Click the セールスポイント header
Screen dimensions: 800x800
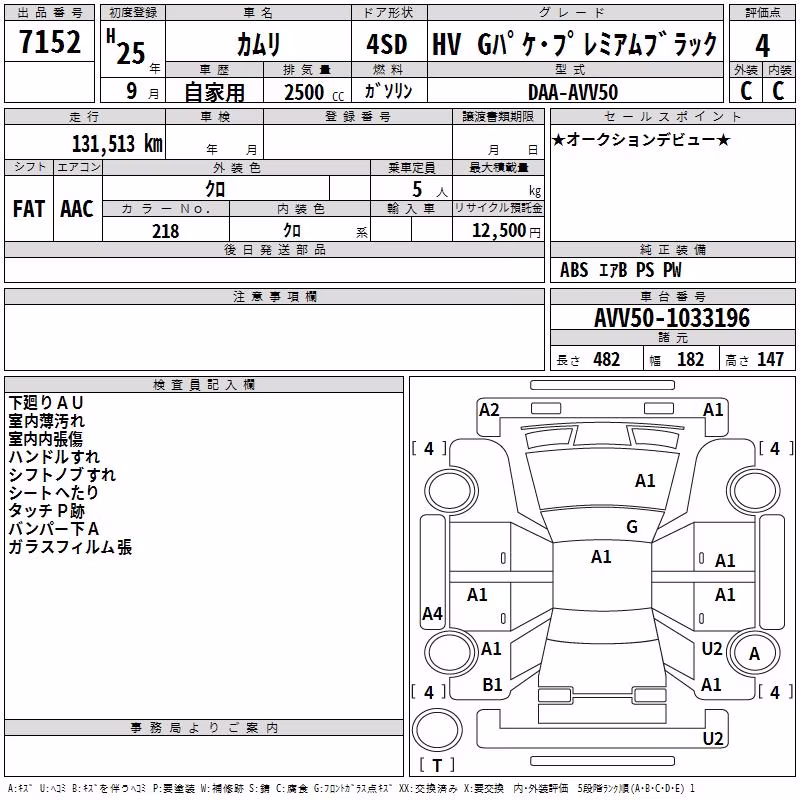pos(672,116)
